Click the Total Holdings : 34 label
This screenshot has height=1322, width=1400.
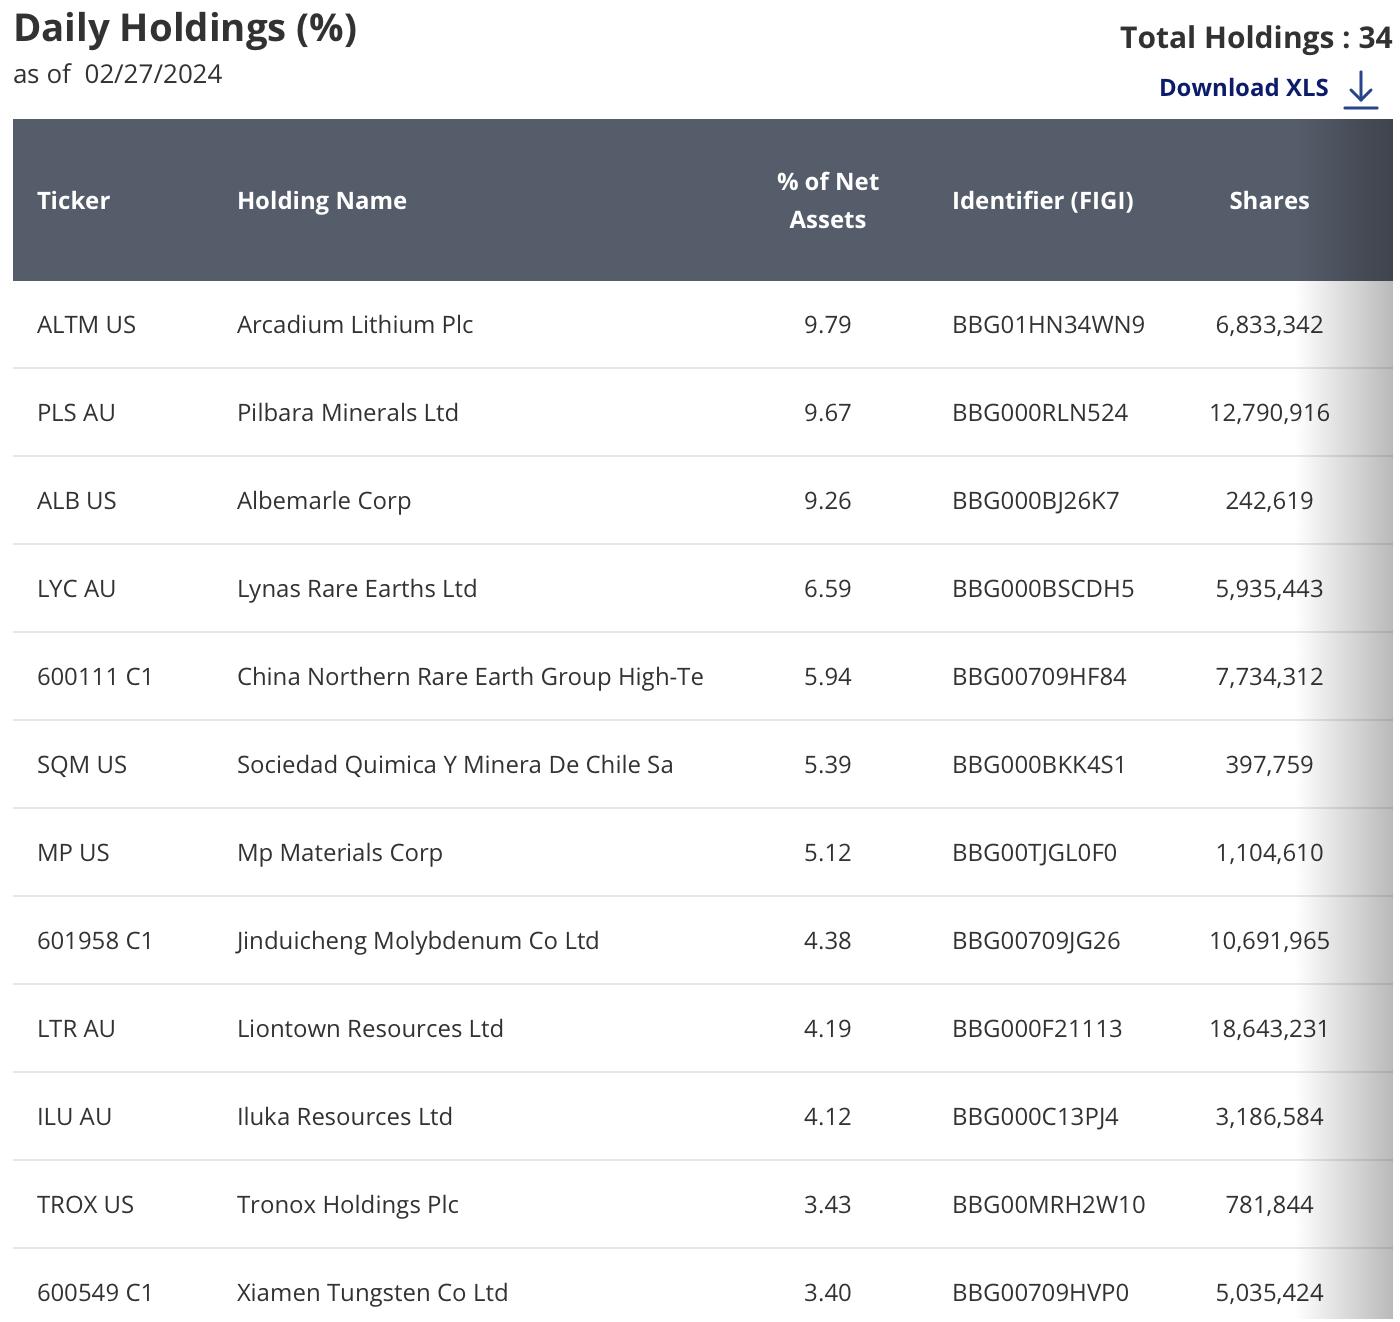tap(1256, 37)
